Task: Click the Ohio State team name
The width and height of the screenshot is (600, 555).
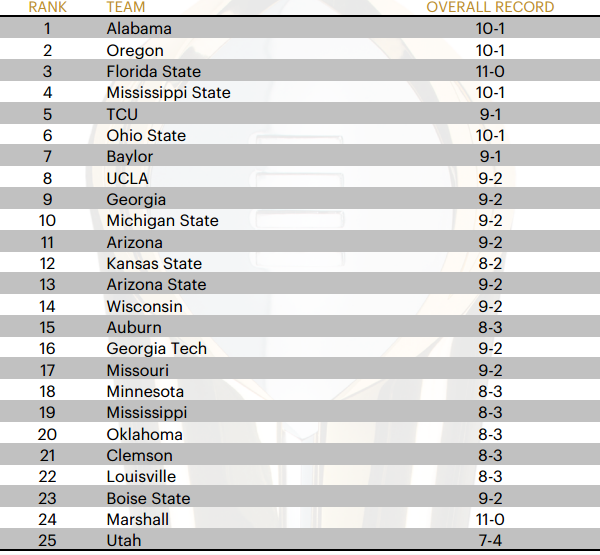Action: click(146, 135)
